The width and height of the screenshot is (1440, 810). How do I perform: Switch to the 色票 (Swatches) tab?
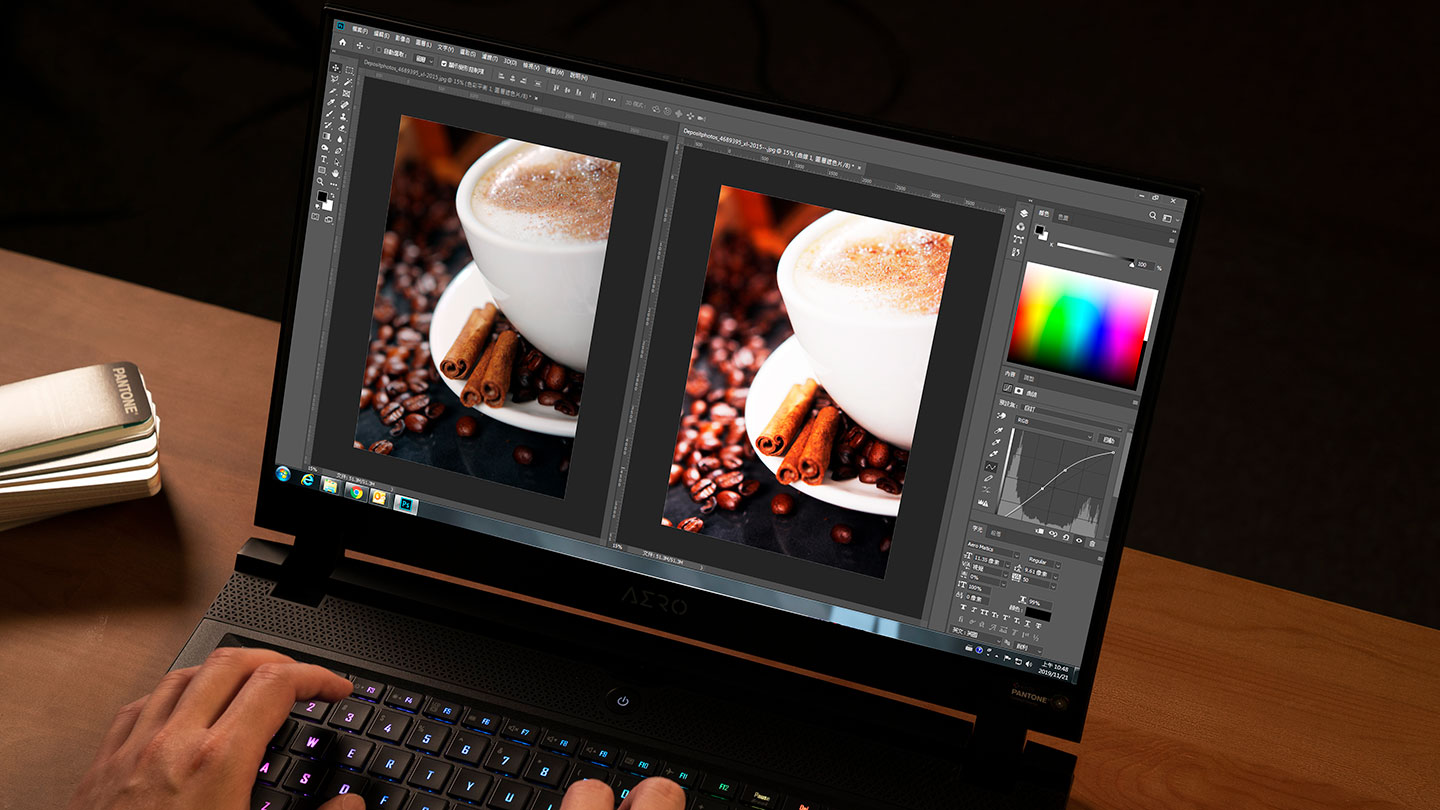point(1065,217)
